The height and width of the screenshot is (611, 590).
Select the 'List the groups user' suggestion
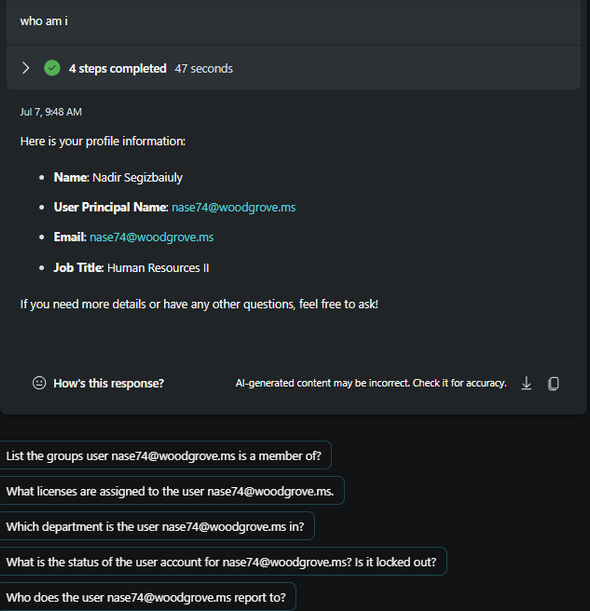(x=165, y=455)
